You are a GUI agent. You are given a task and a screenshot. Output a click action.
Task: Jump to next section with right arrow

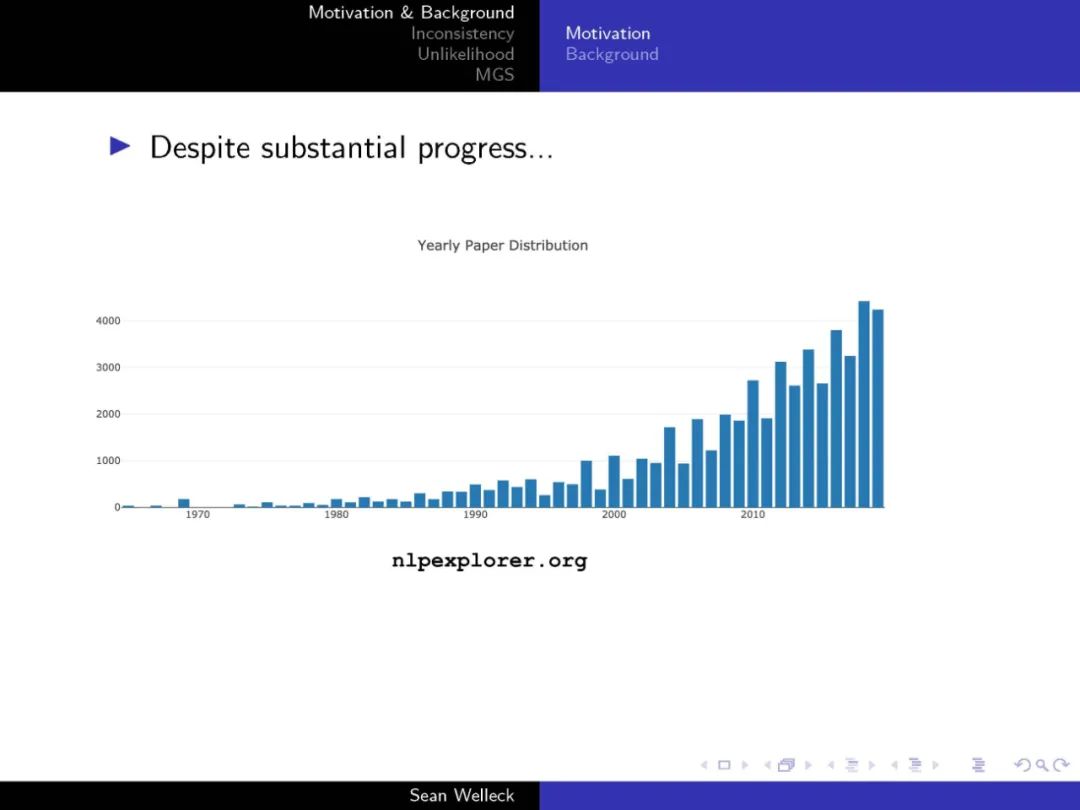pyautogui.click(x=936, y=766)
